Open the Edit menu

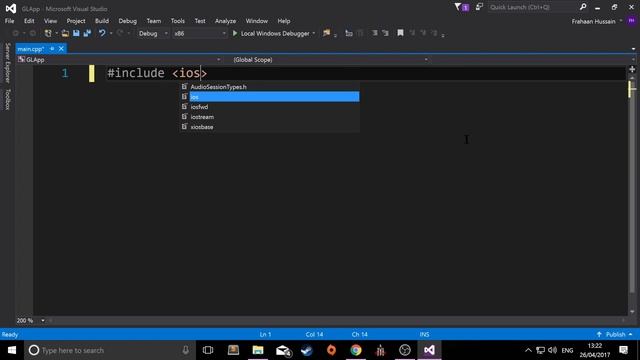(x=29, y=21)
